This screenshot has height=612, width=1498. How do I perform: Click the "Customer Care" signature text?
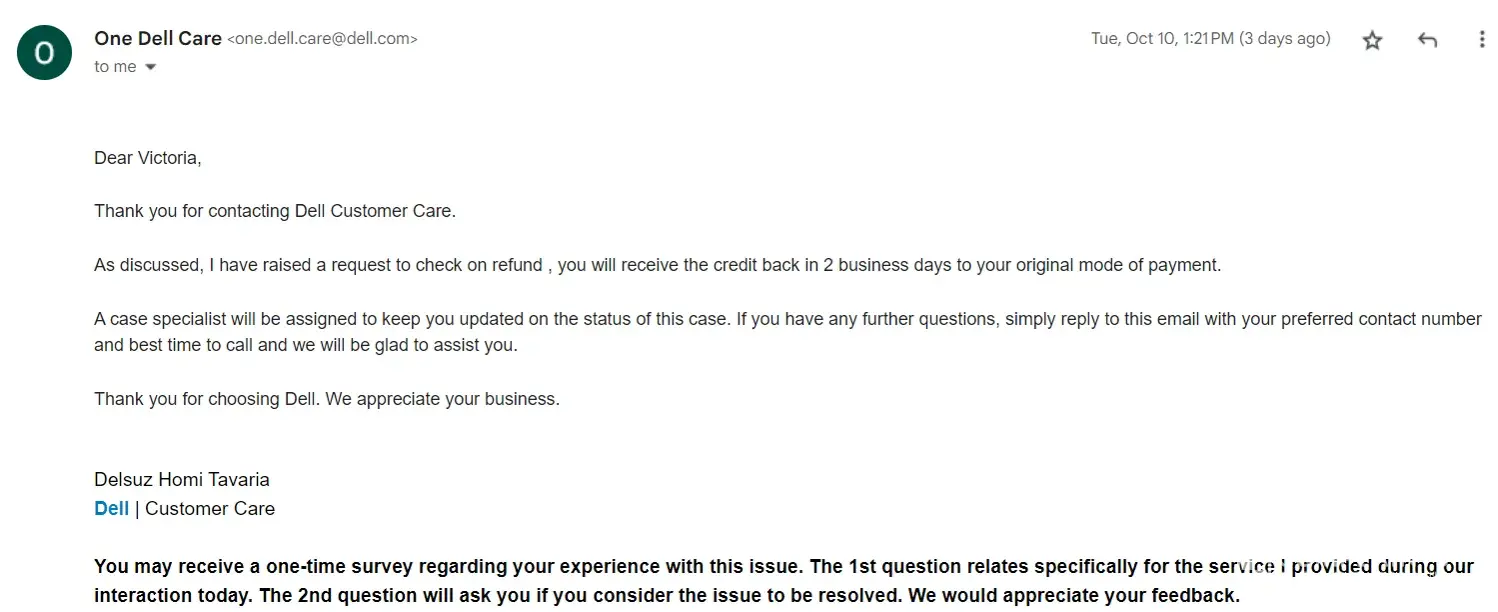click(210, 508)
